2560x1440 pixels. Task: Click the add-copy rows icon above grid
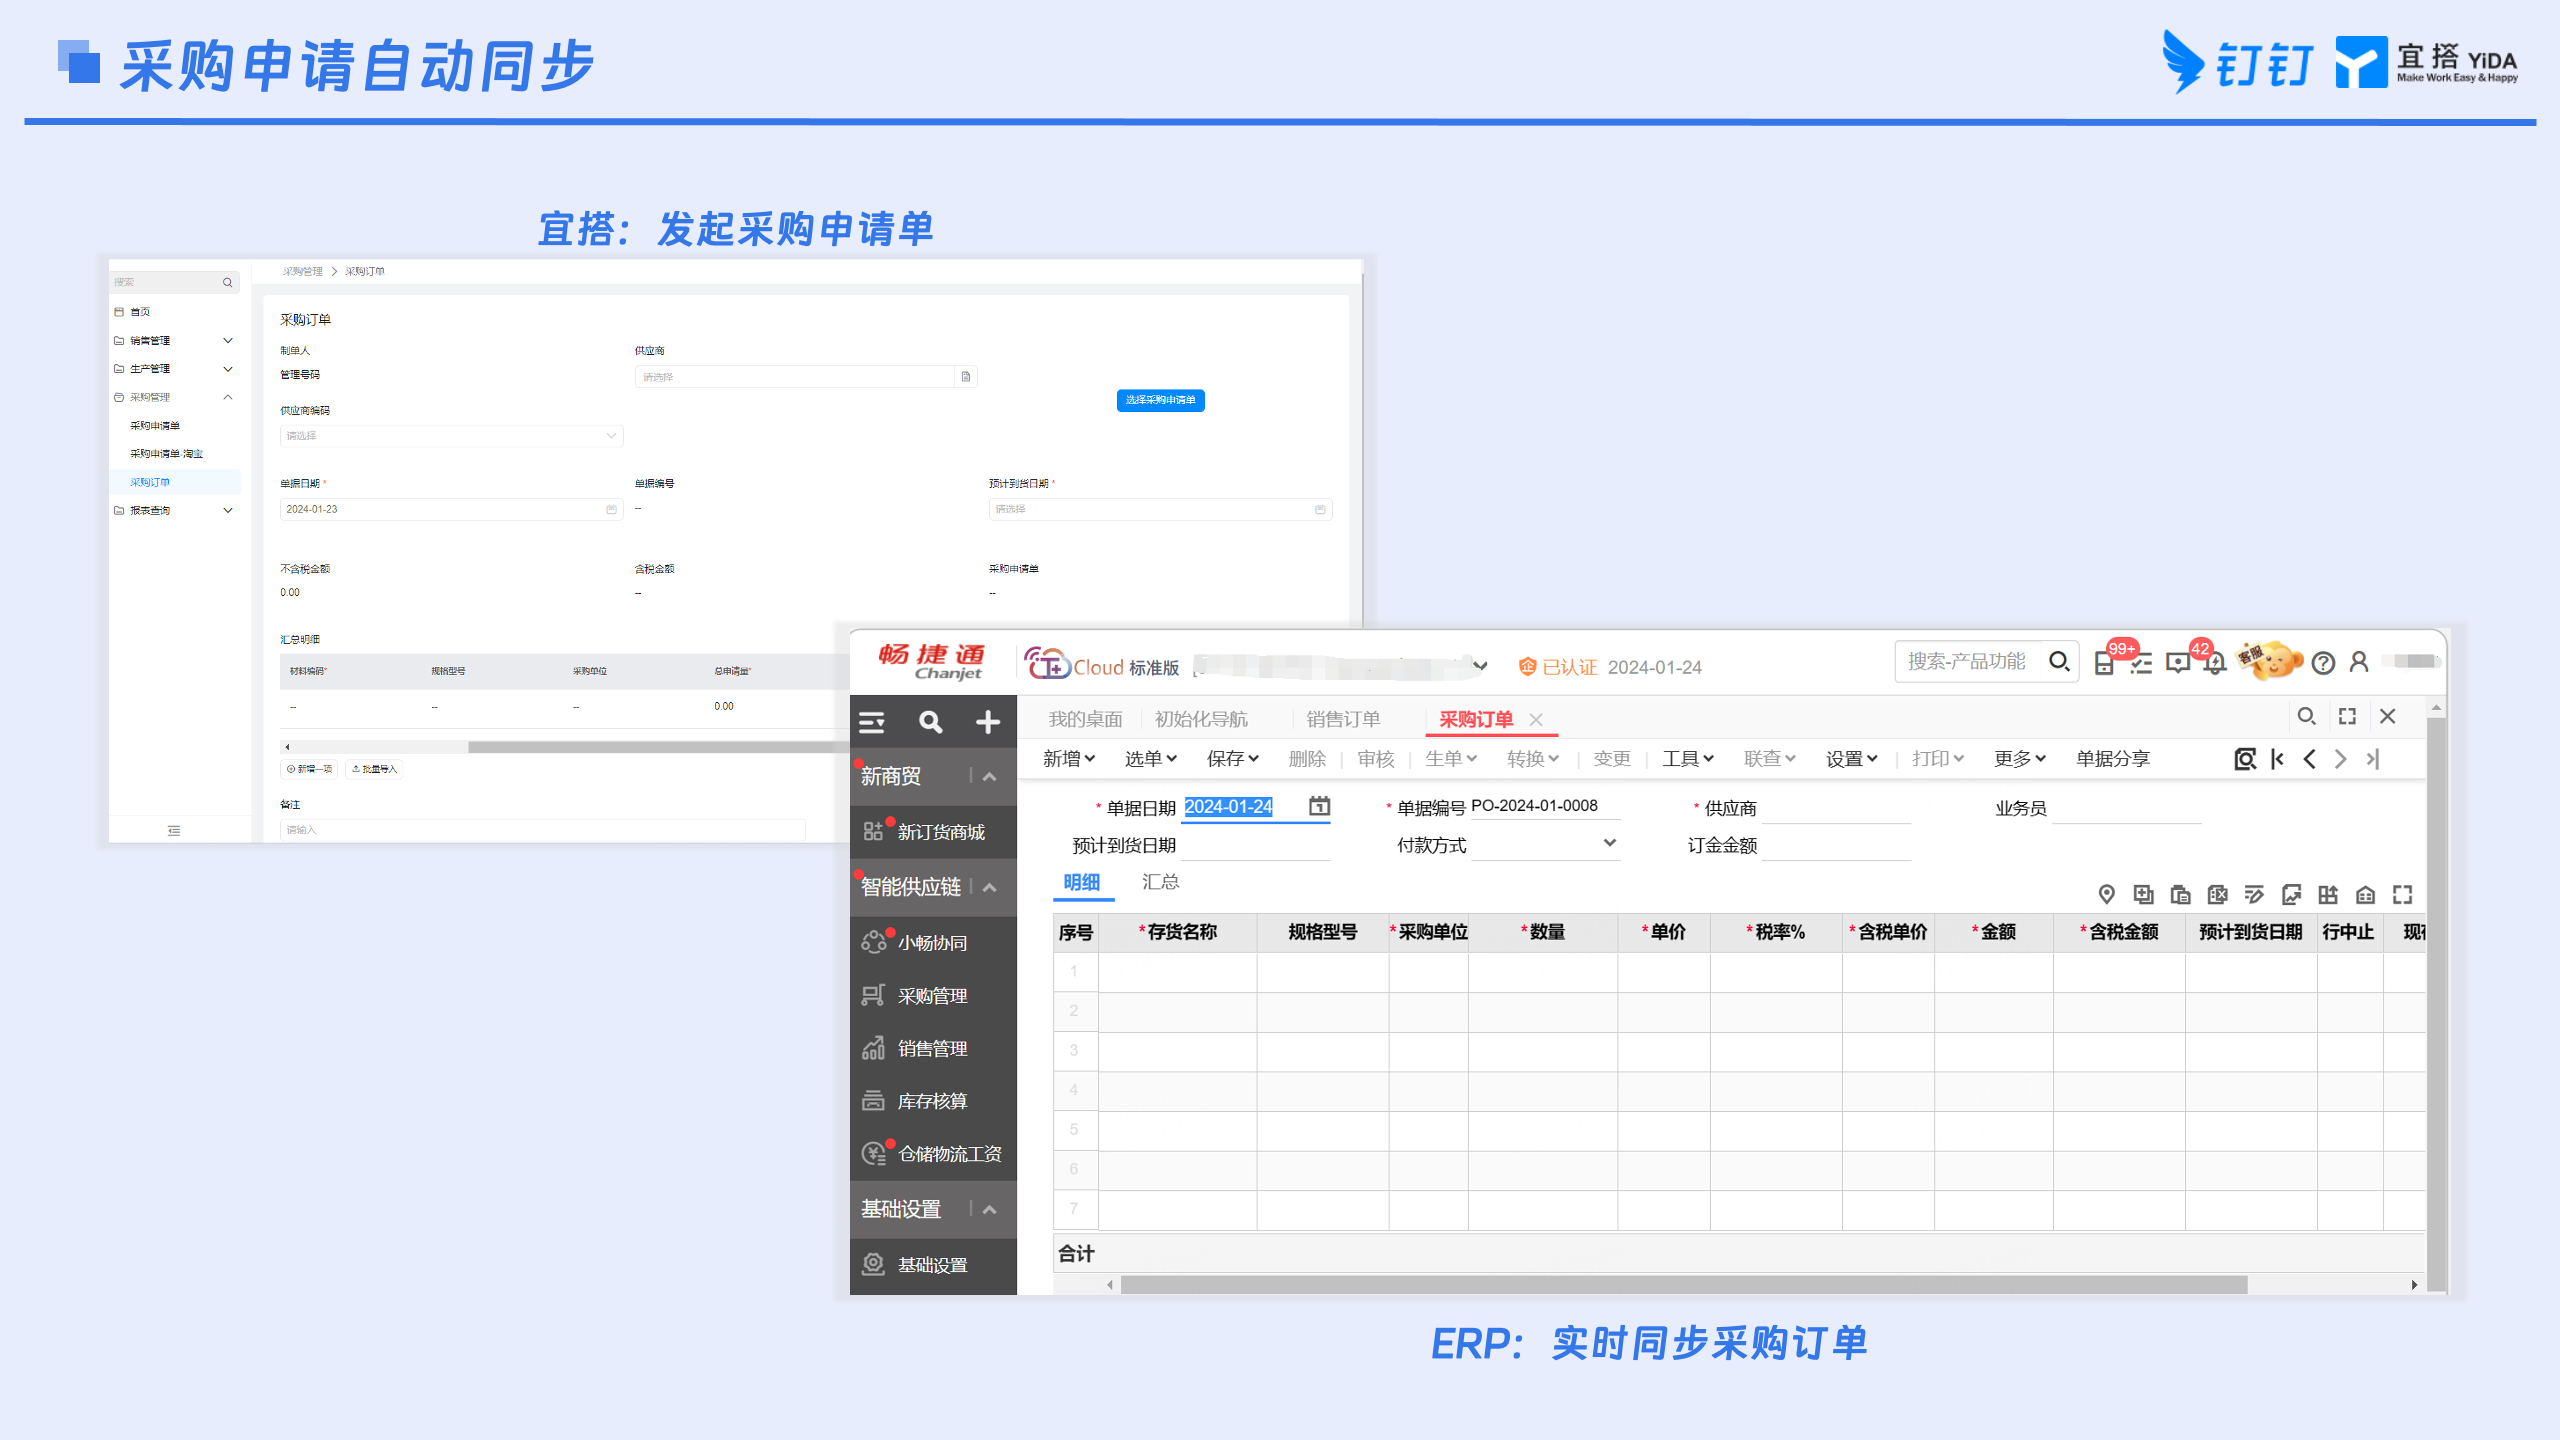2143,894
